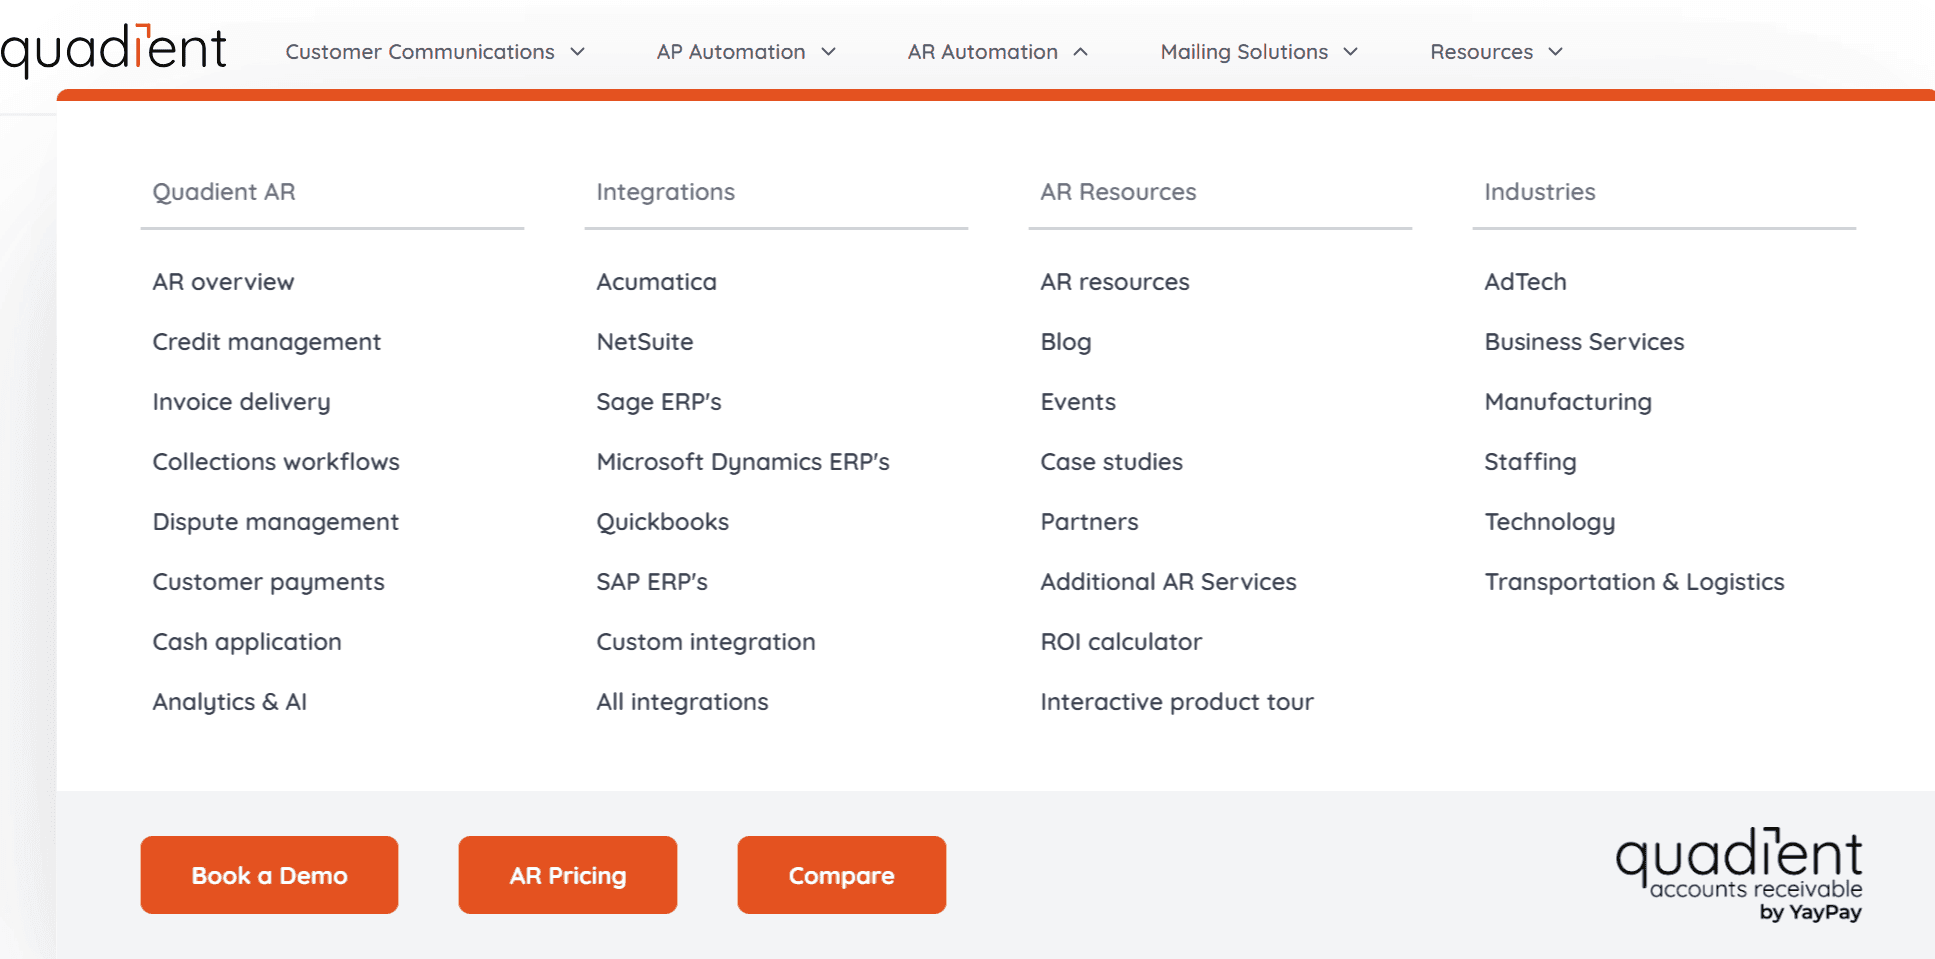Click AR Resources column heading

1118,192
